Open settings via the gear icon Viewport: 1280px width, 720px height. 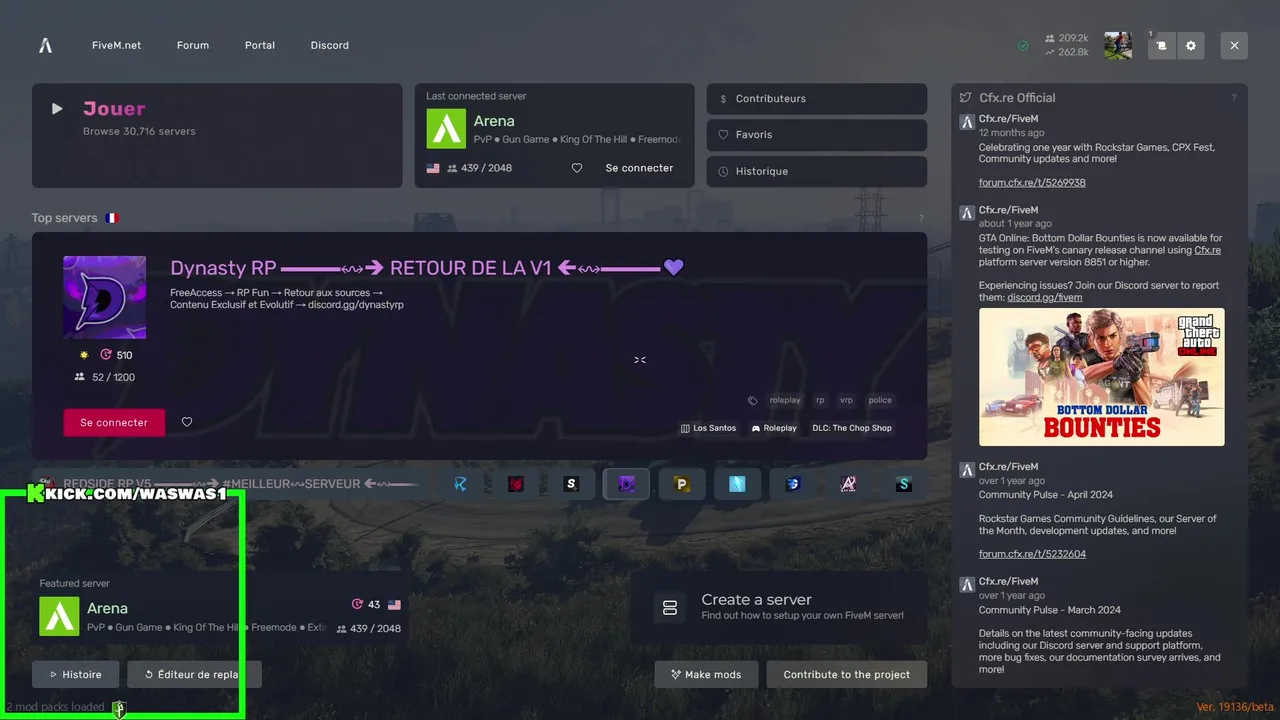click(x=1190, y=46)
